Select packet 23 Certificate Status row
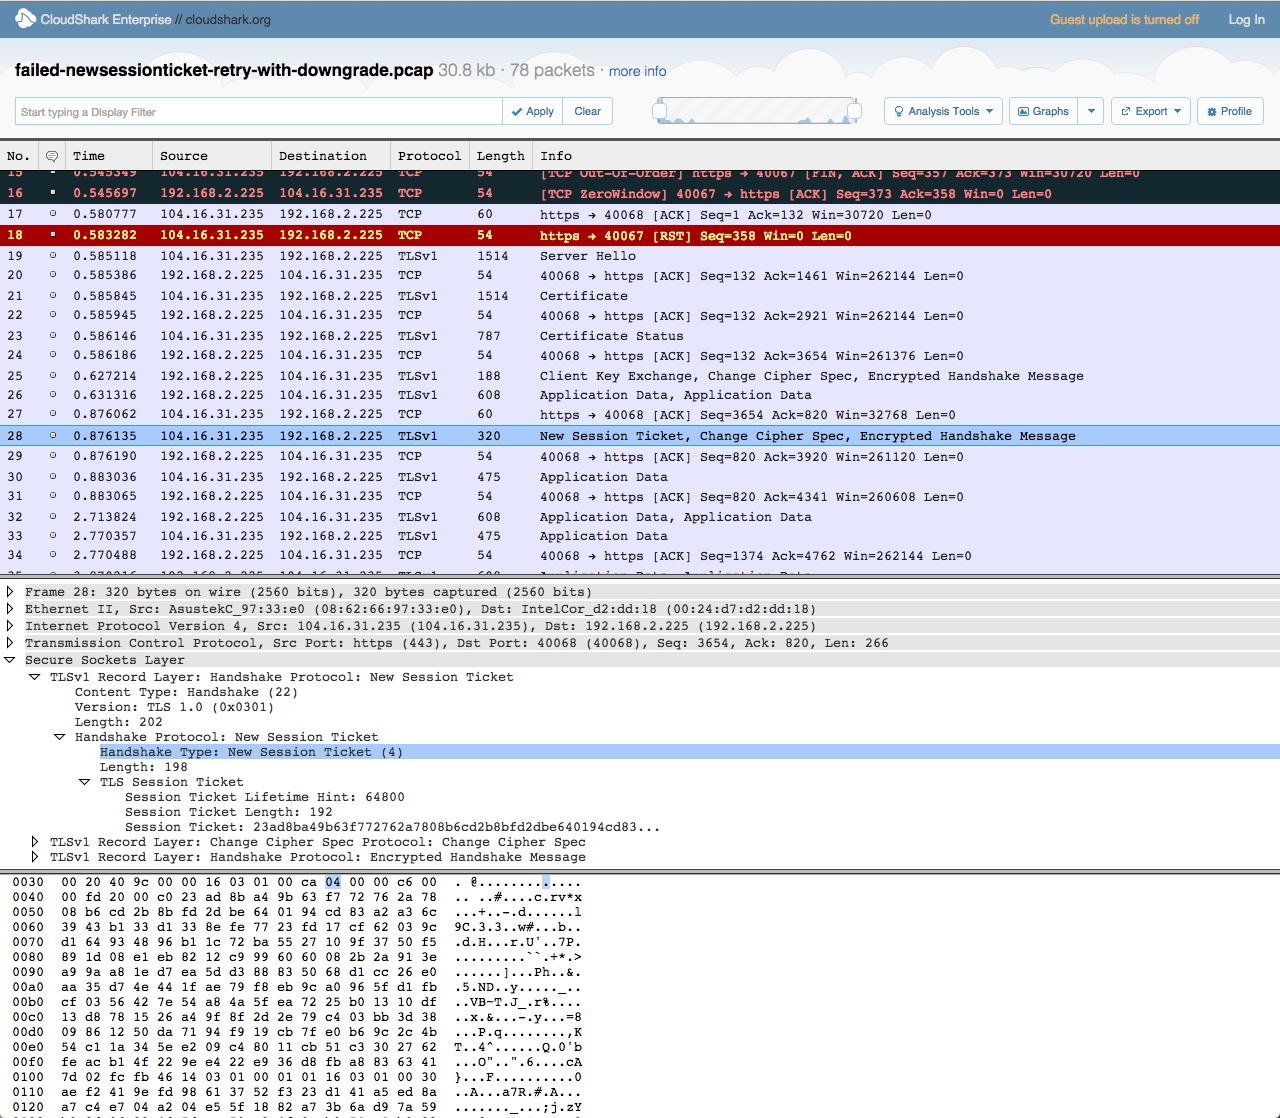 pos(640,336)
